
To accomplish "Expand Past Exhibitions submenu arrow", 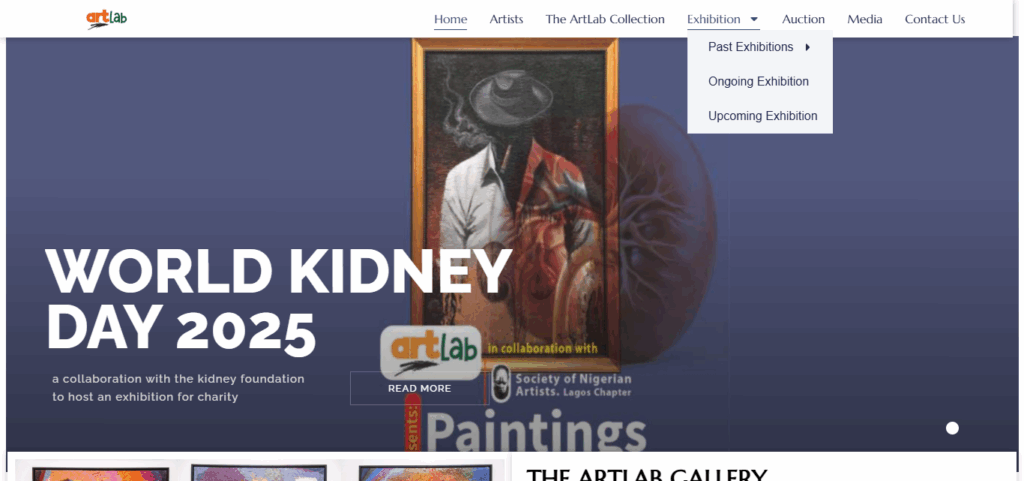I will pos(808,47).
